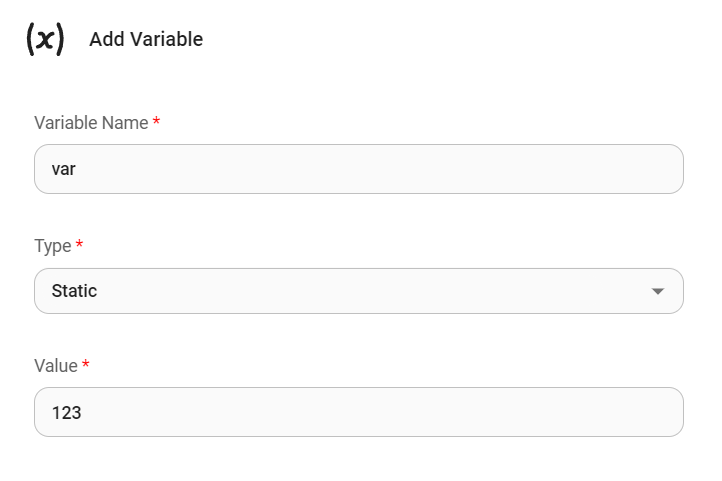This screenshot has width=722, height=481.
Task: Click red asterisk beside Variable Name
Action: click(157, 122)
